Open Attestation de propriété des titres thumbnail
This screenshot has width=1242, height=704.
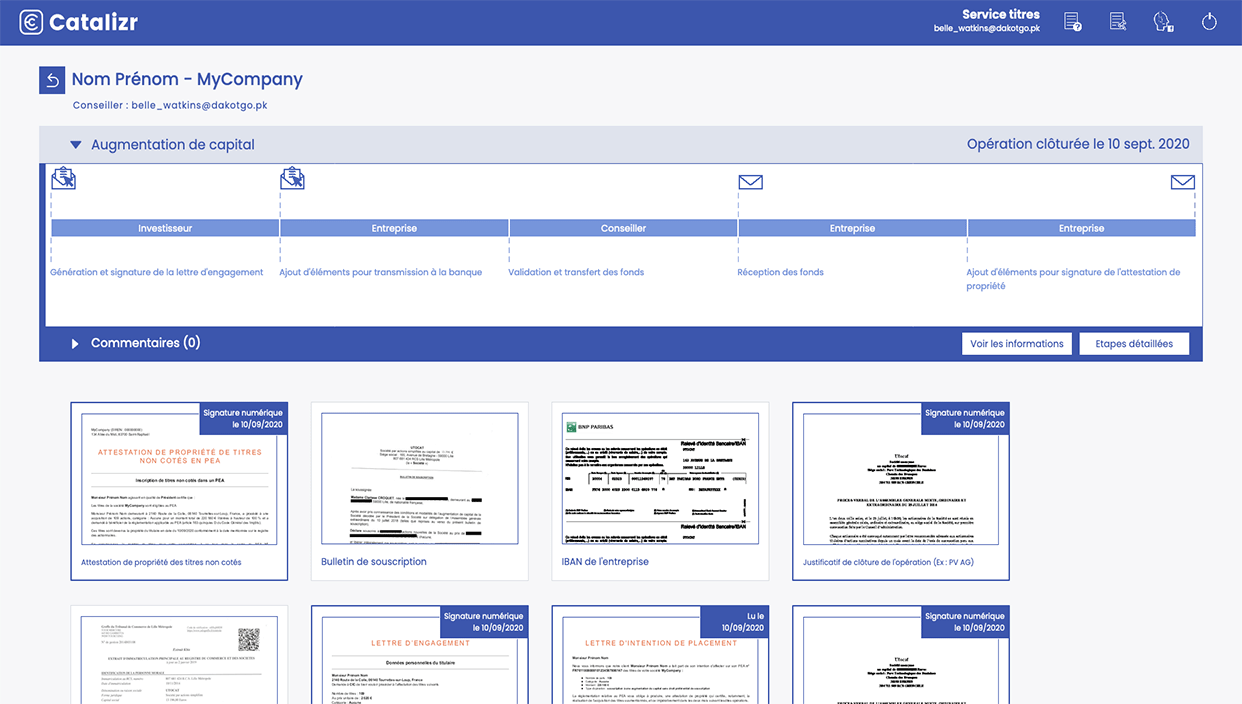pos(179,490)
